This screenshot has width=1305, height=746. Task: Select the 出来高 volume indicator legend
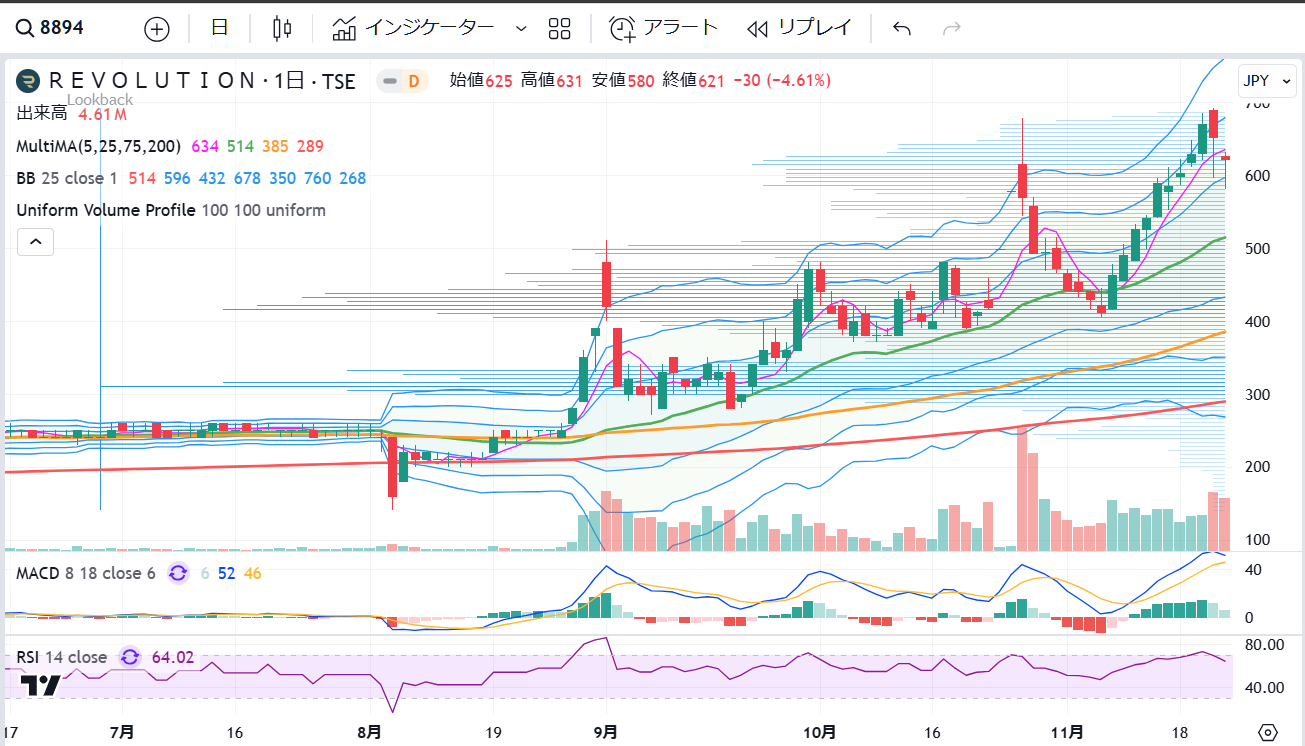[42, 114]
